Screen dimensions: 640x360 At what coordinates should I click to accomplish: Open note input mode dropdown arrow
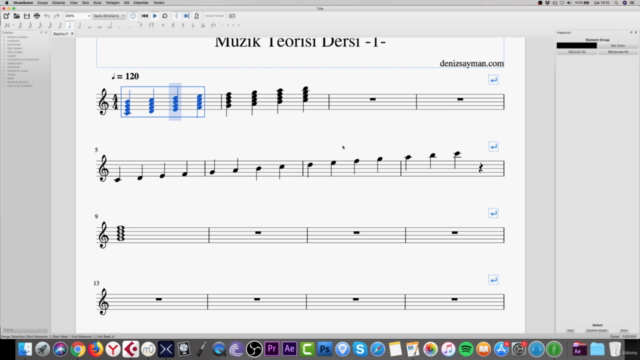pos(13,25)
